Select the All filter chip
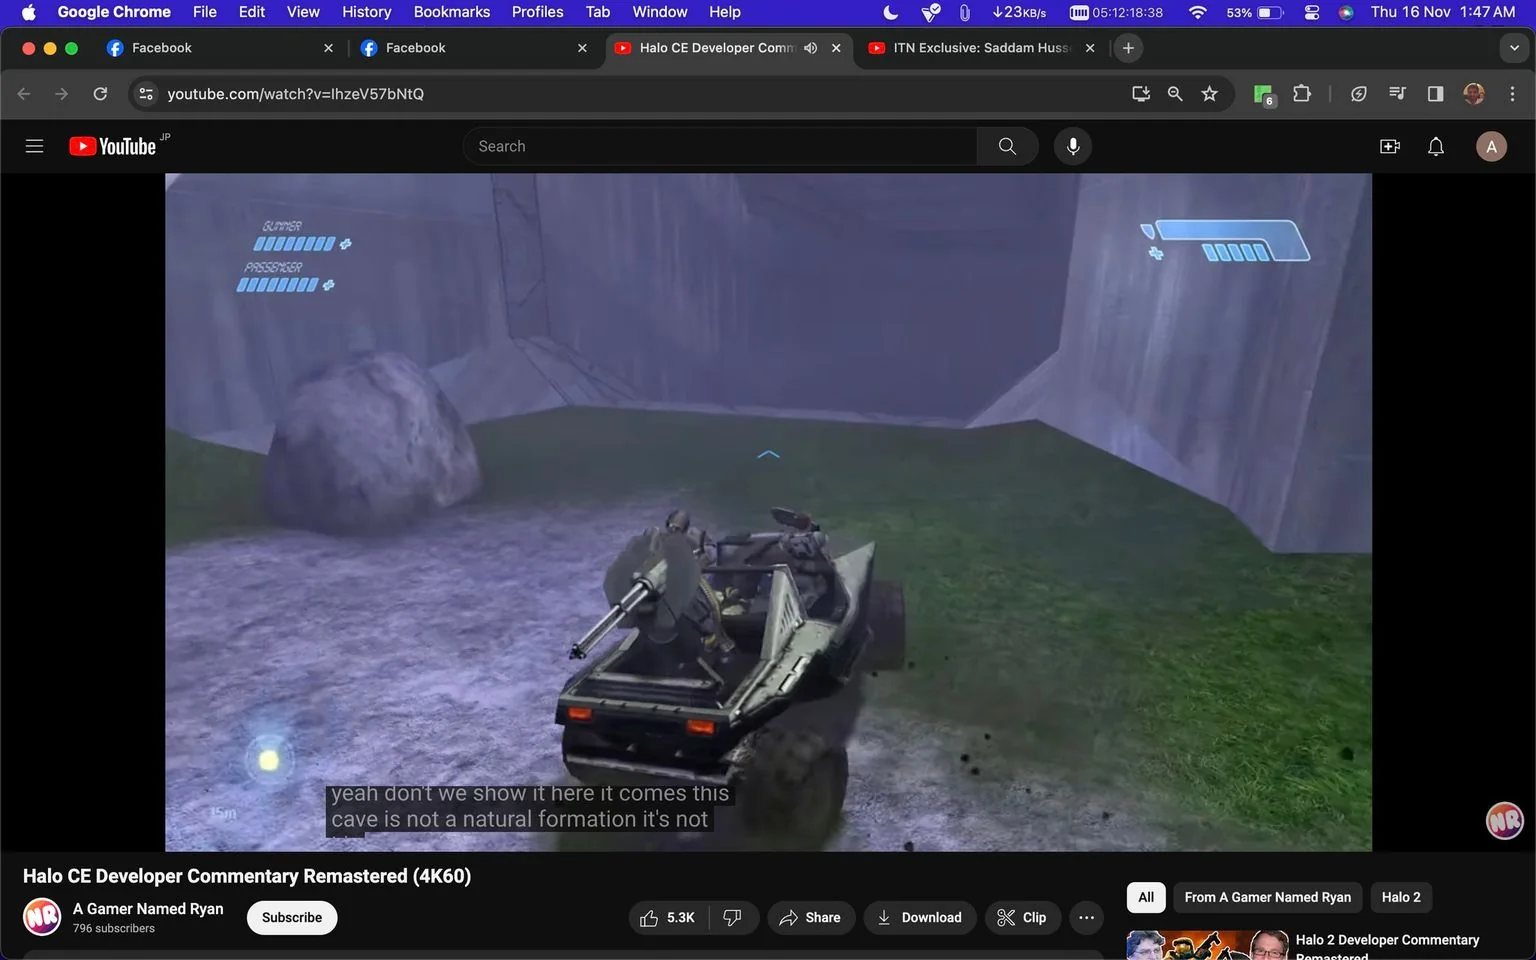 point(1146,897)
